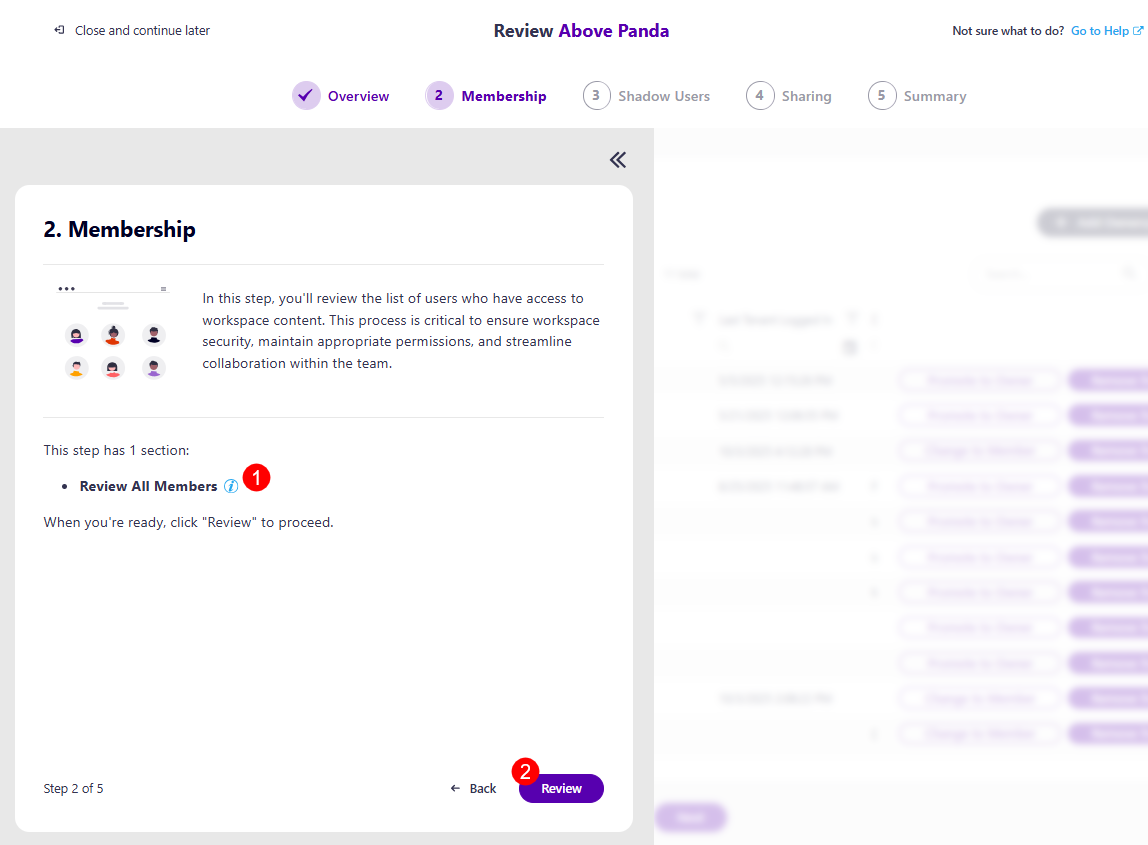Select the checkmark icon on the Overview step
This screenshot has height=845, width=1148.
pos(305,95)
